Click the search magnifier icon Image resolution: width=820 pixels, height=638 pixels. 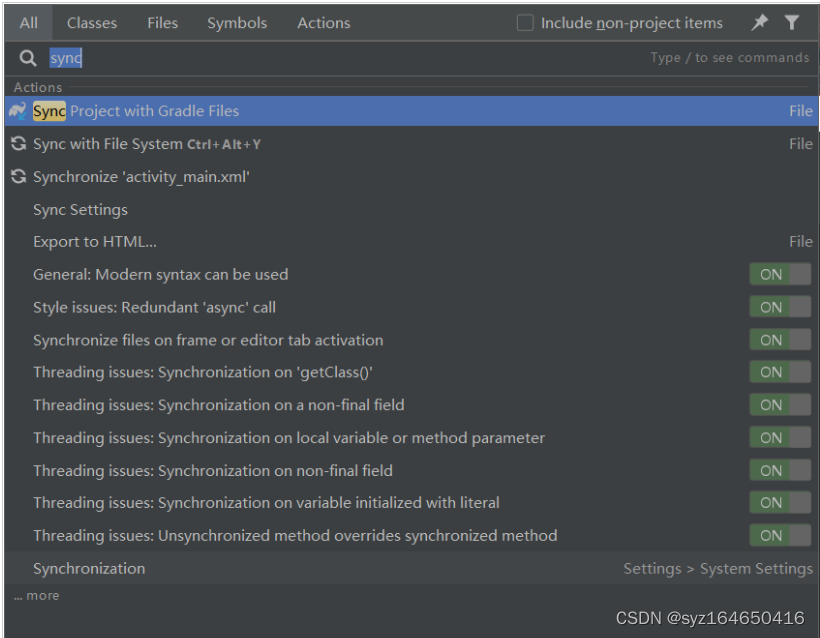(x=28, y=58)
